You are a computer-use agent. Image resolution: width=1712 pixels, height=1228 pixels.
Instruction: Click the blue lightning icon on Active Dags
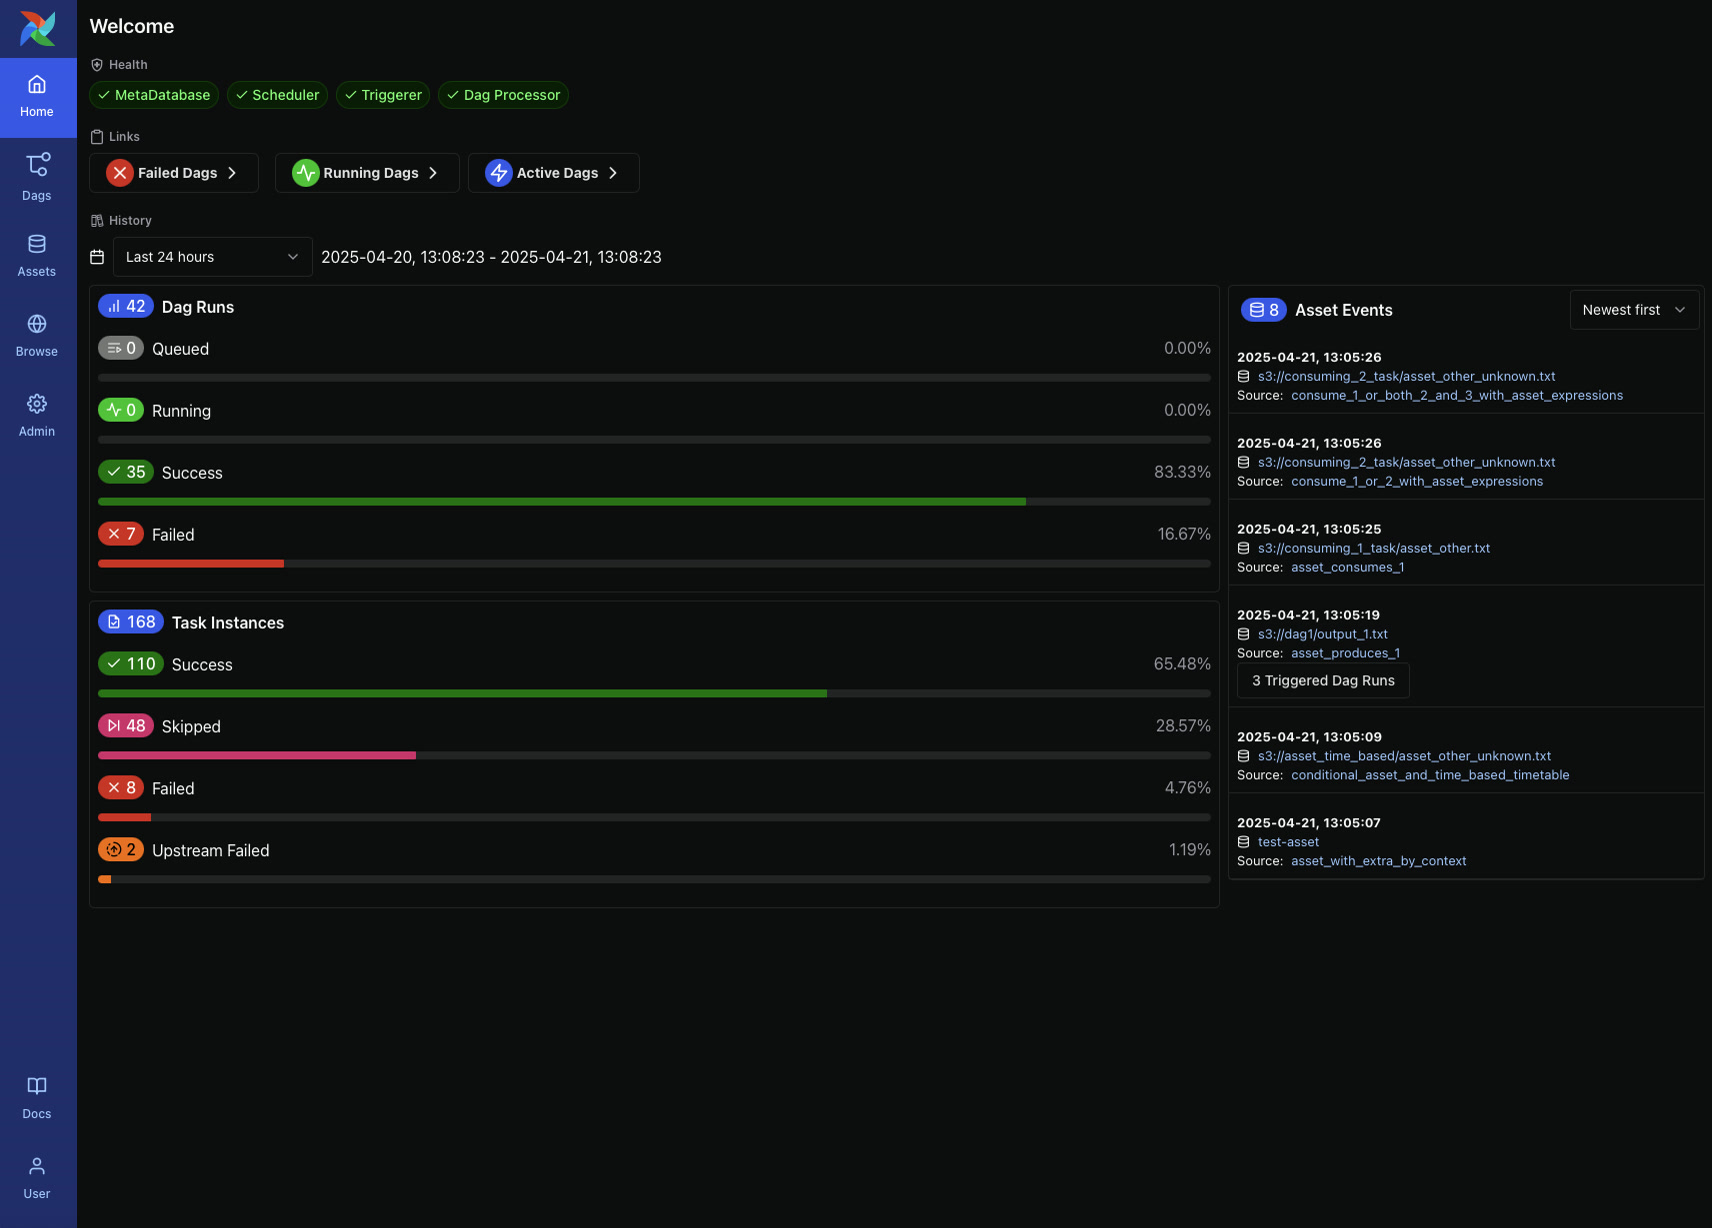(x=499, y=172)
